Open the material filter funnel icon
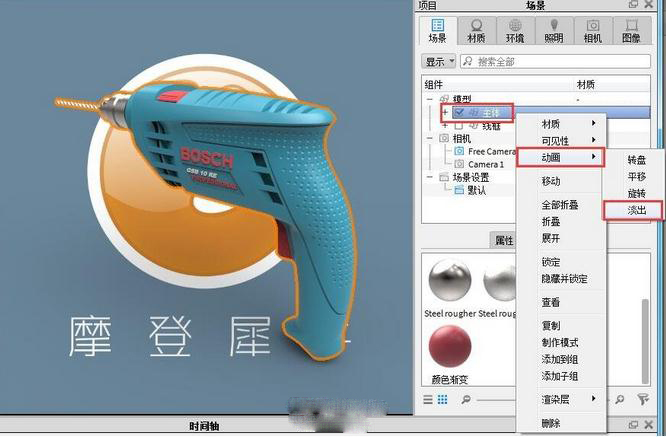This screenshot has height=437, width=666. (643, 399)
